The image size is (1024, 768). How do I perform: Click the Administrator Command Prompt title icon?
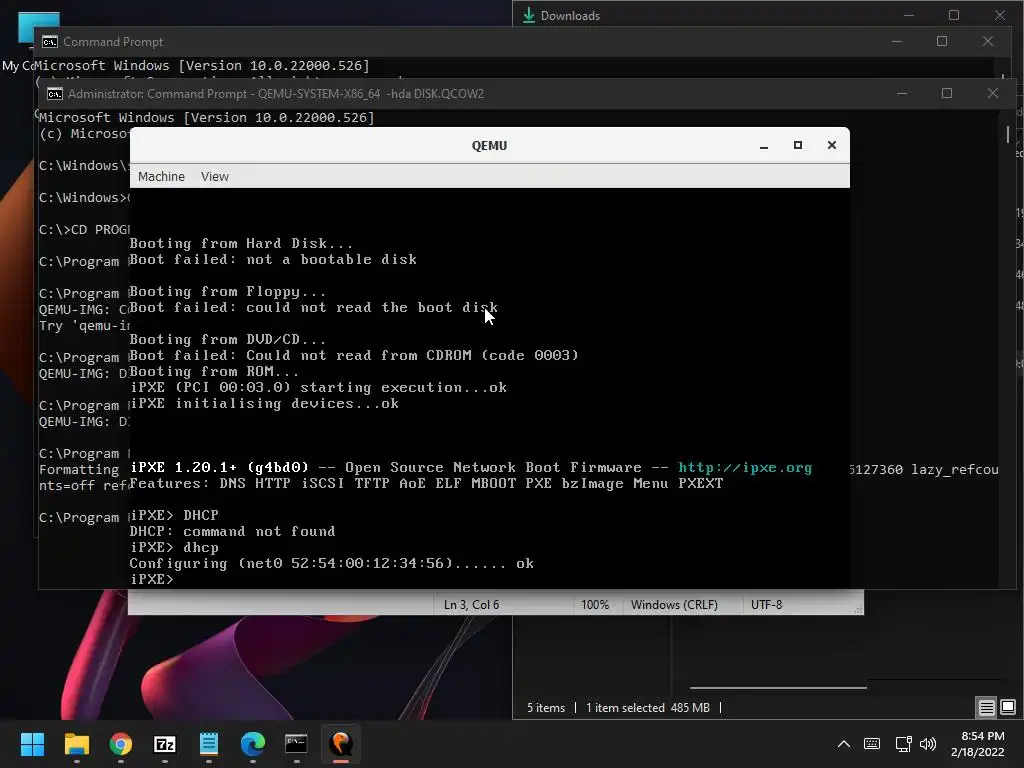tap(55, 94)
